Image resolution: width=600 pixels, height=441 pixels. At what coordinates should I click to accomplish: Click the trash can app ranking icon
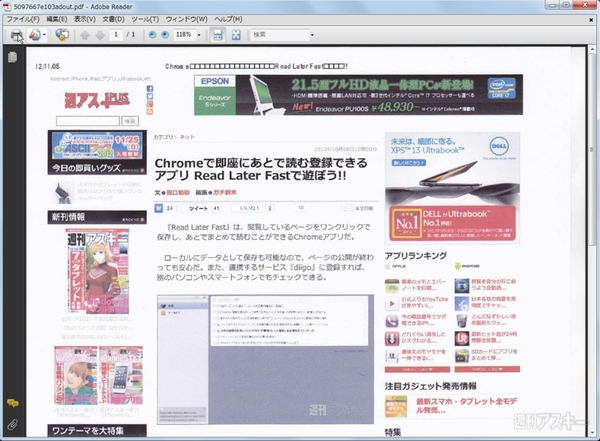[x=462, y=321]
